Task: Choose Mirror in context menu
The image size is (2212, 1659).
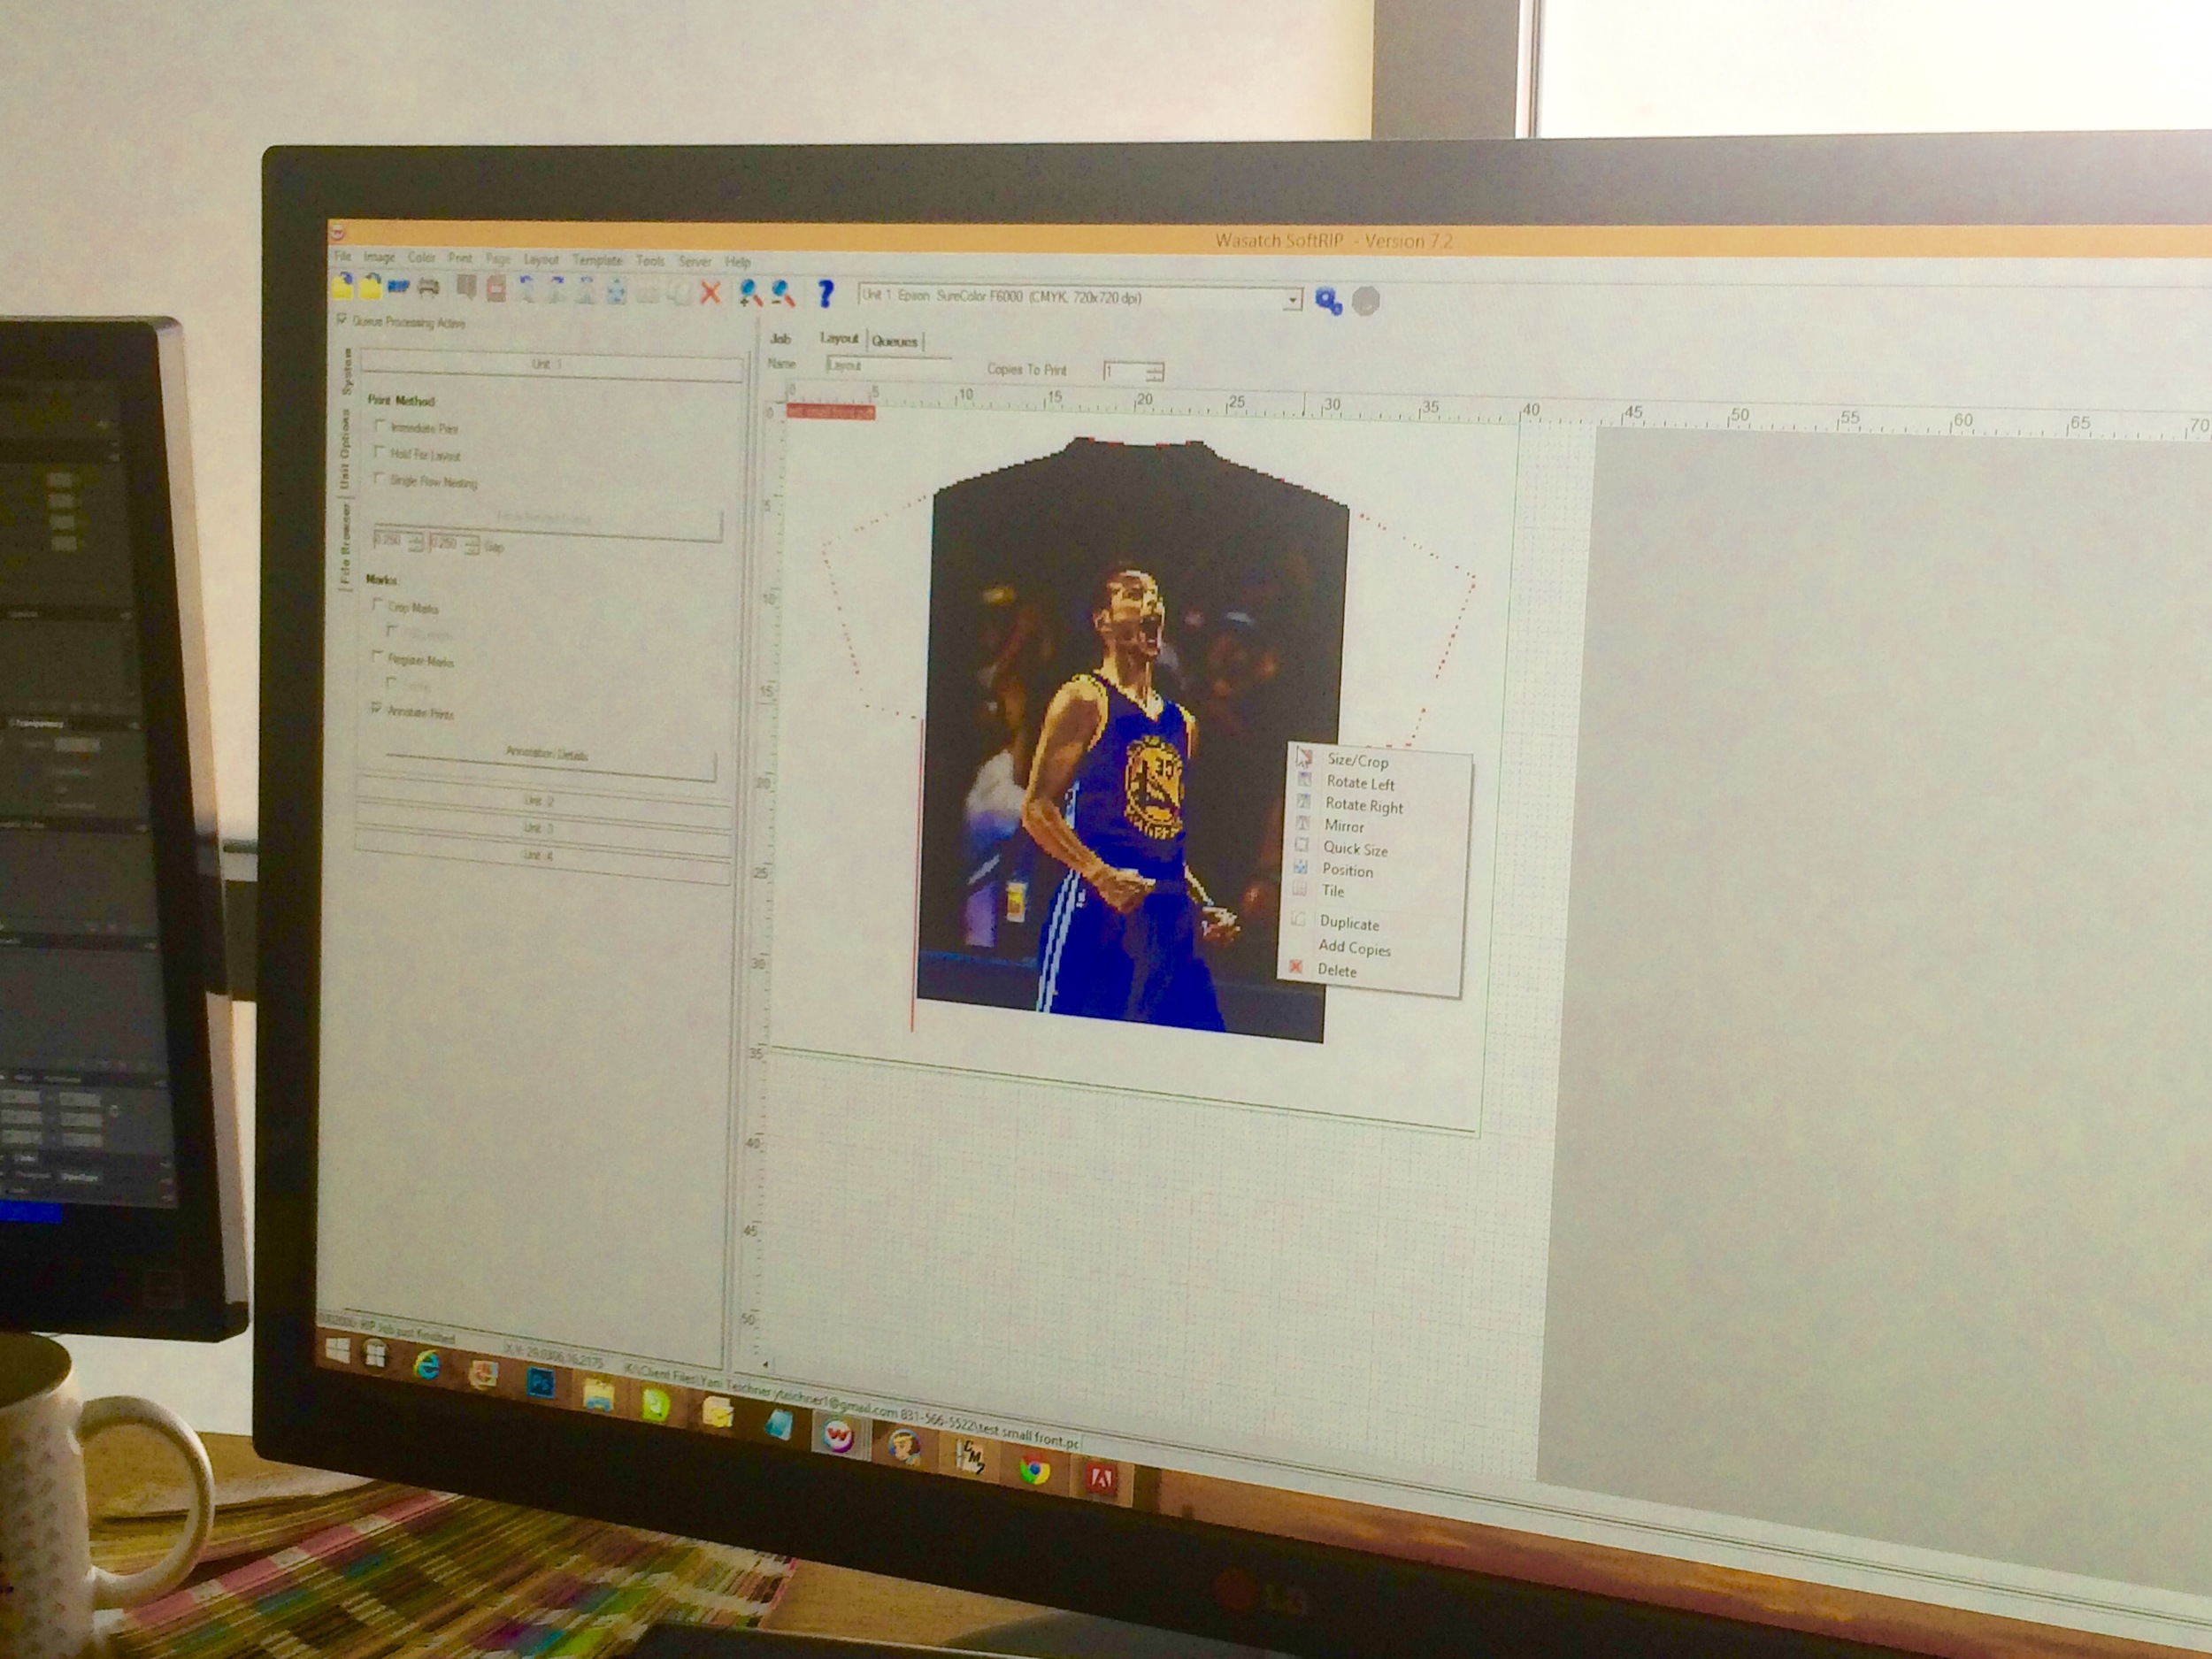Action: click(1344, 827)
